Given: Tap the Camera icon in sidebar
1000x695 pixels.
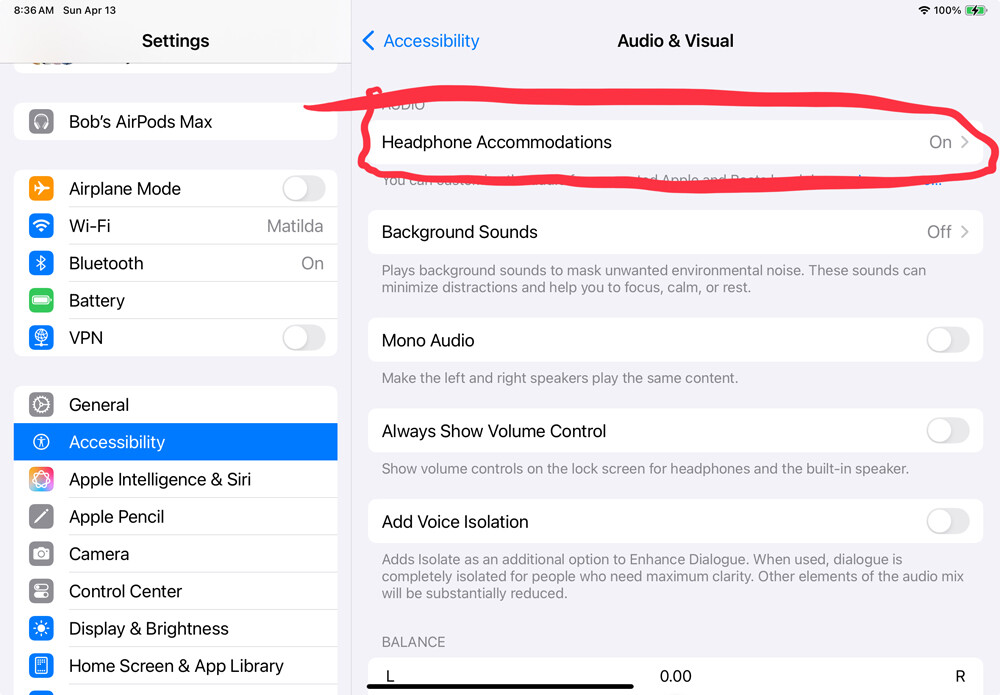Looking at the screenshot, I should 41,554.
